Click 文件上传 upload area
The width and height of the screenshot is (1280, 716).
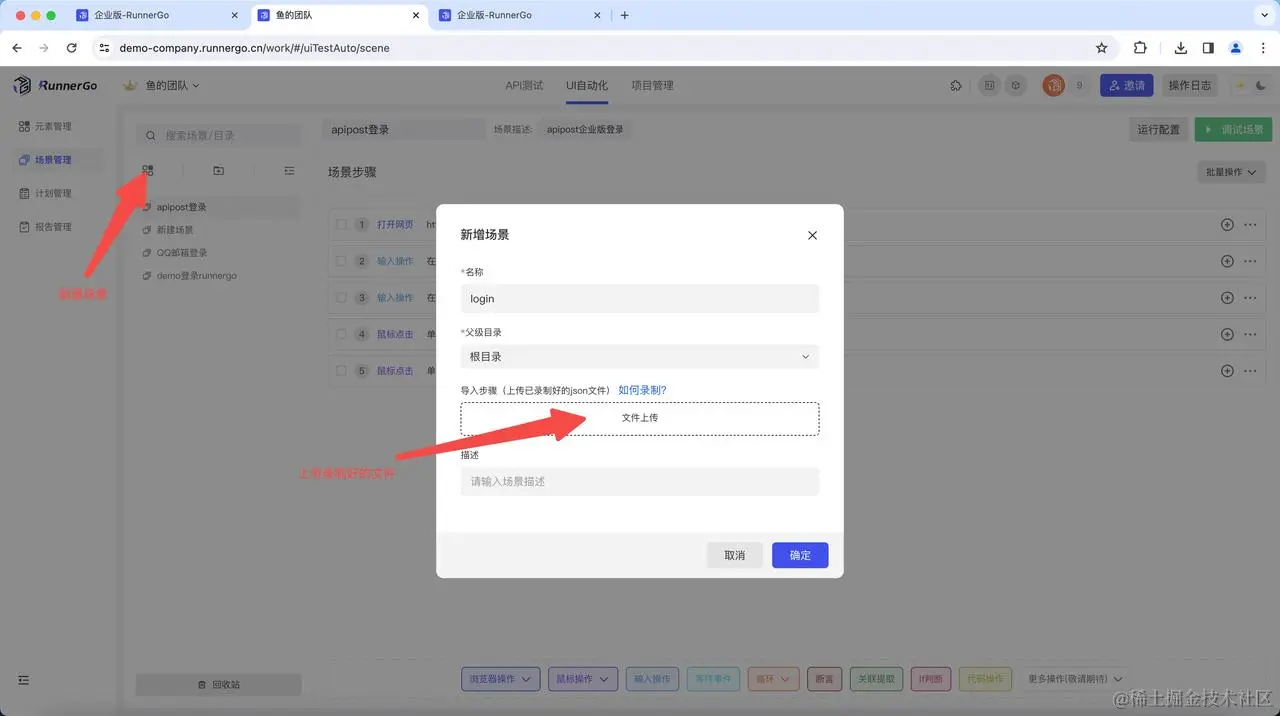(x=640, y=419)
